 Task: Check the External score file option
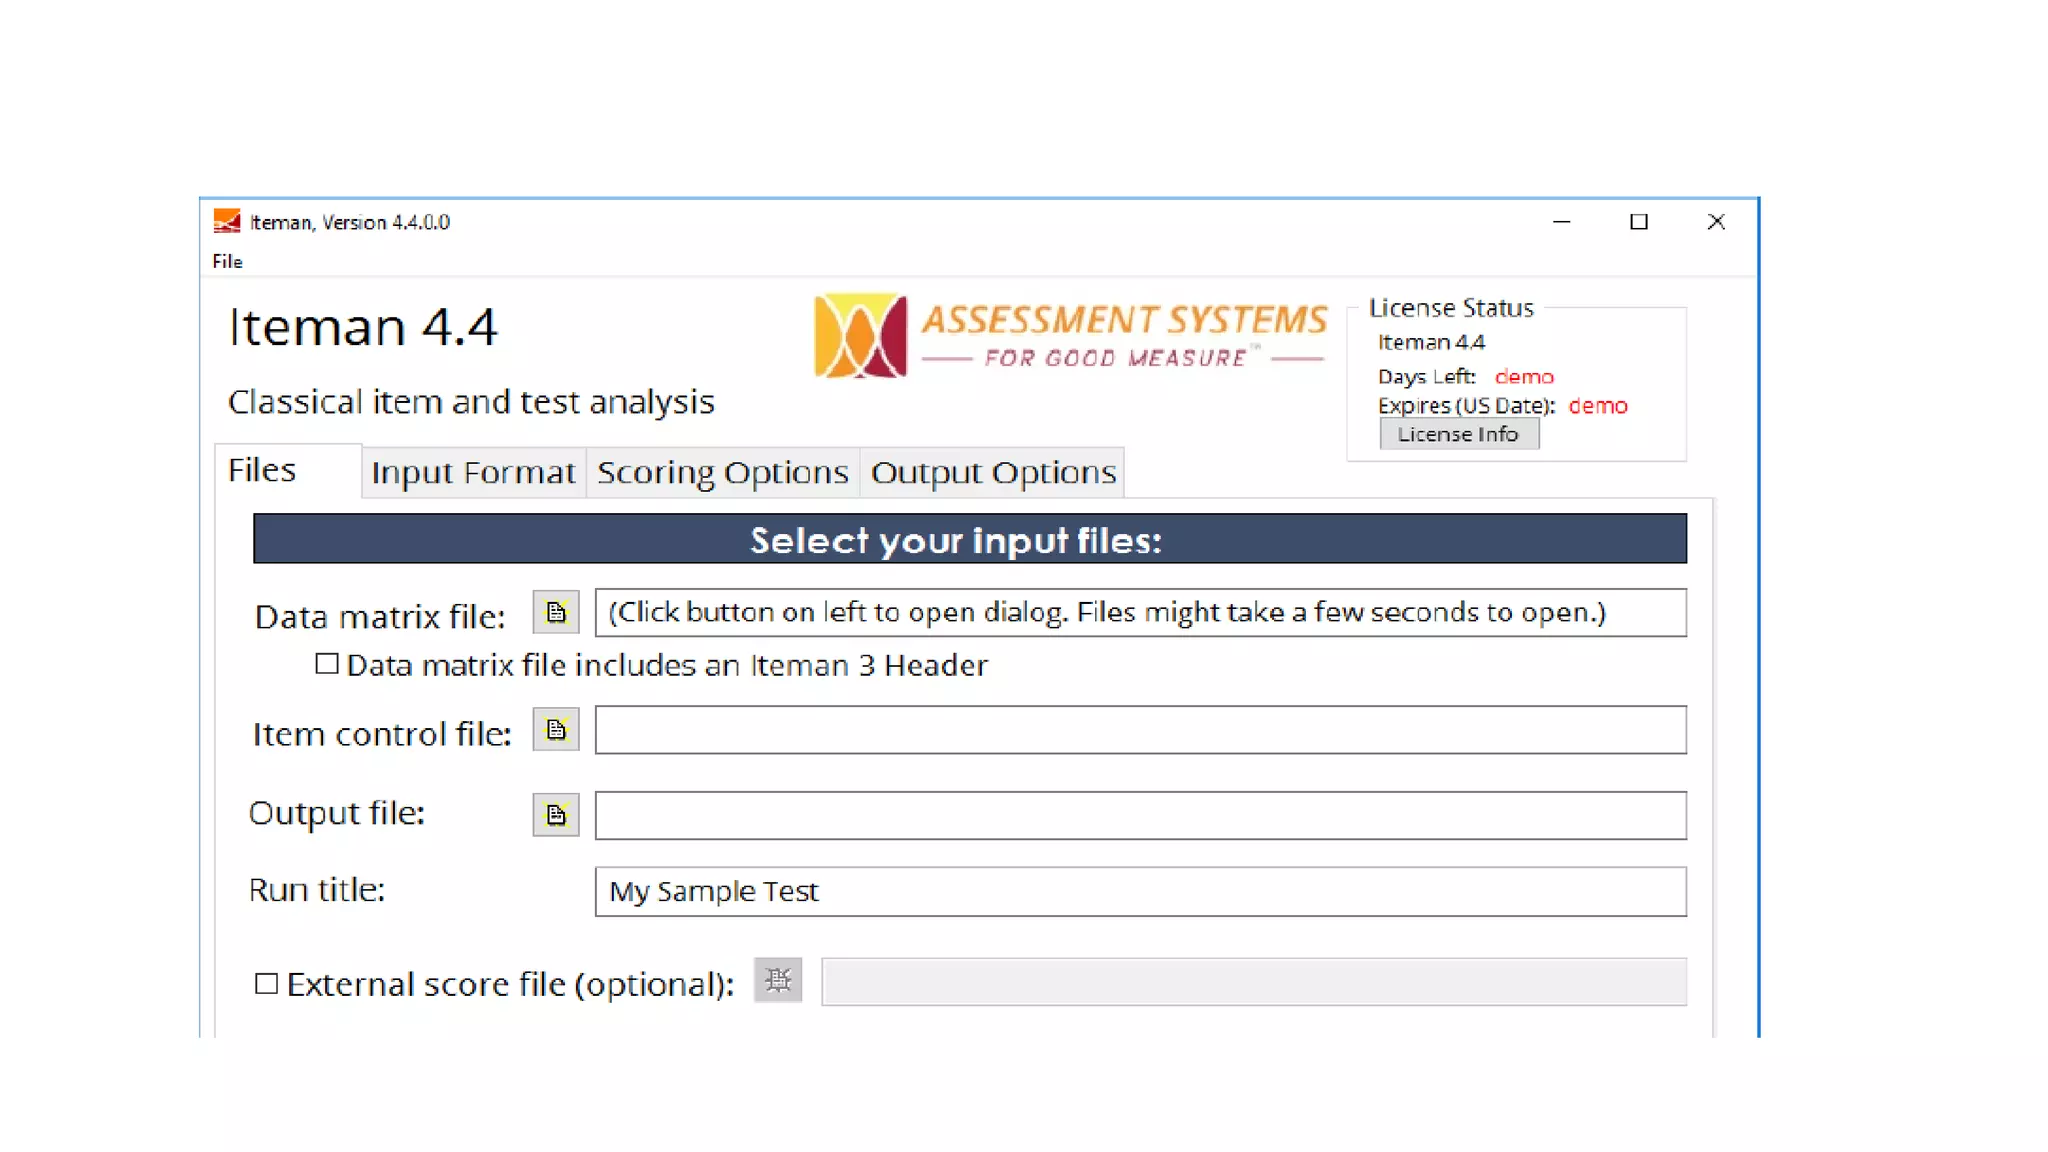pyautogui.click(x=266, y=984)
